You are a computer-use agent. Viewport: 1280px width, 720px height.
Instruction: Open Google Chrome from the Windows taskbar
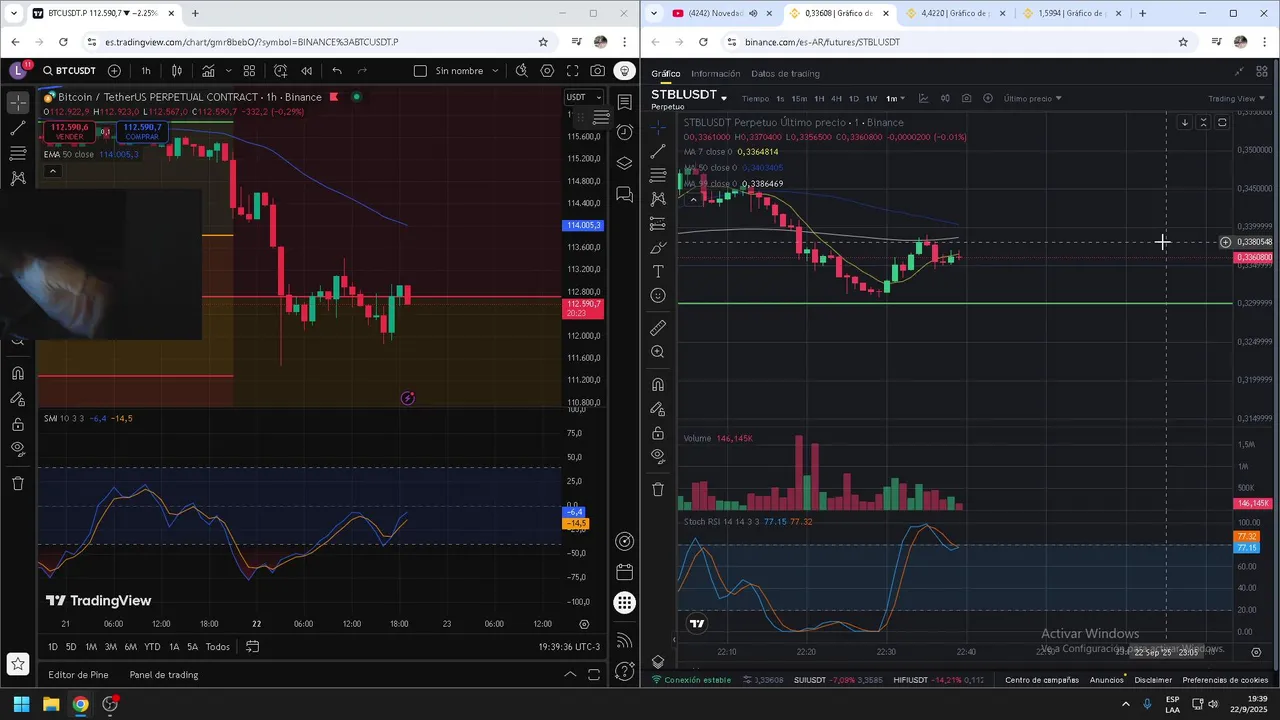tap(80, 704)
